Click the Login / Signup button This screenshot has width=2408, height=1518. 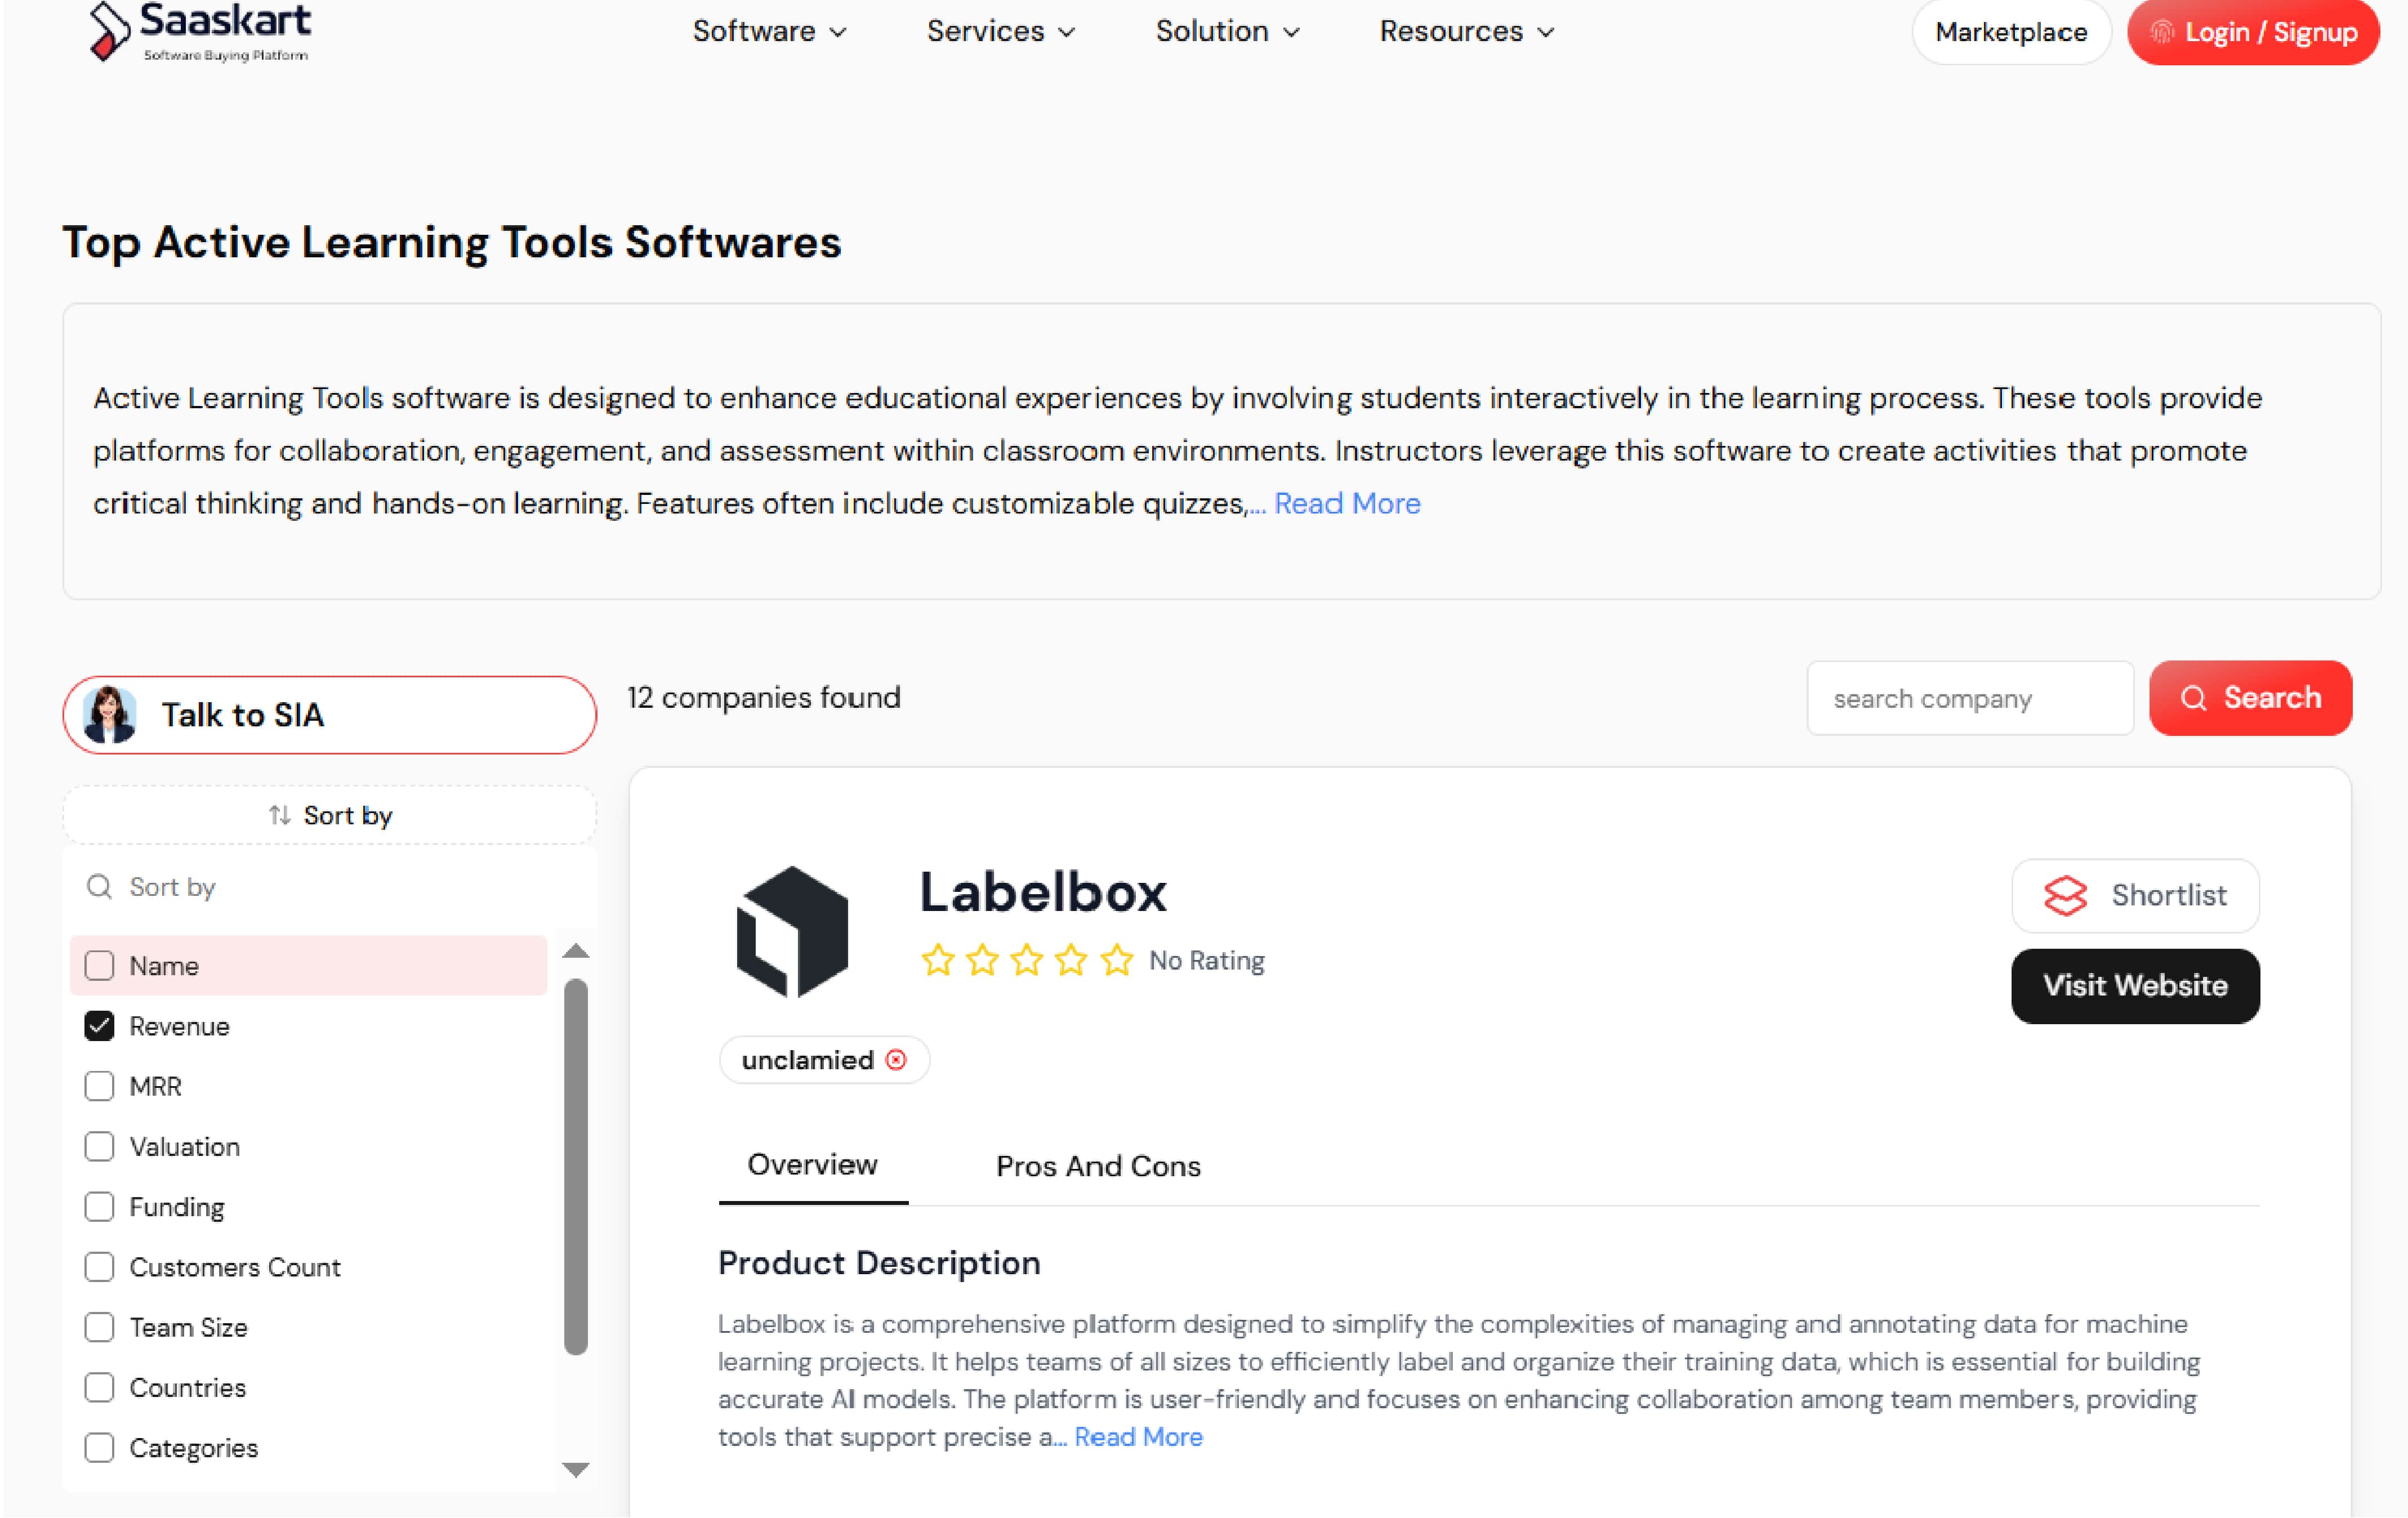pos(2253,32)
